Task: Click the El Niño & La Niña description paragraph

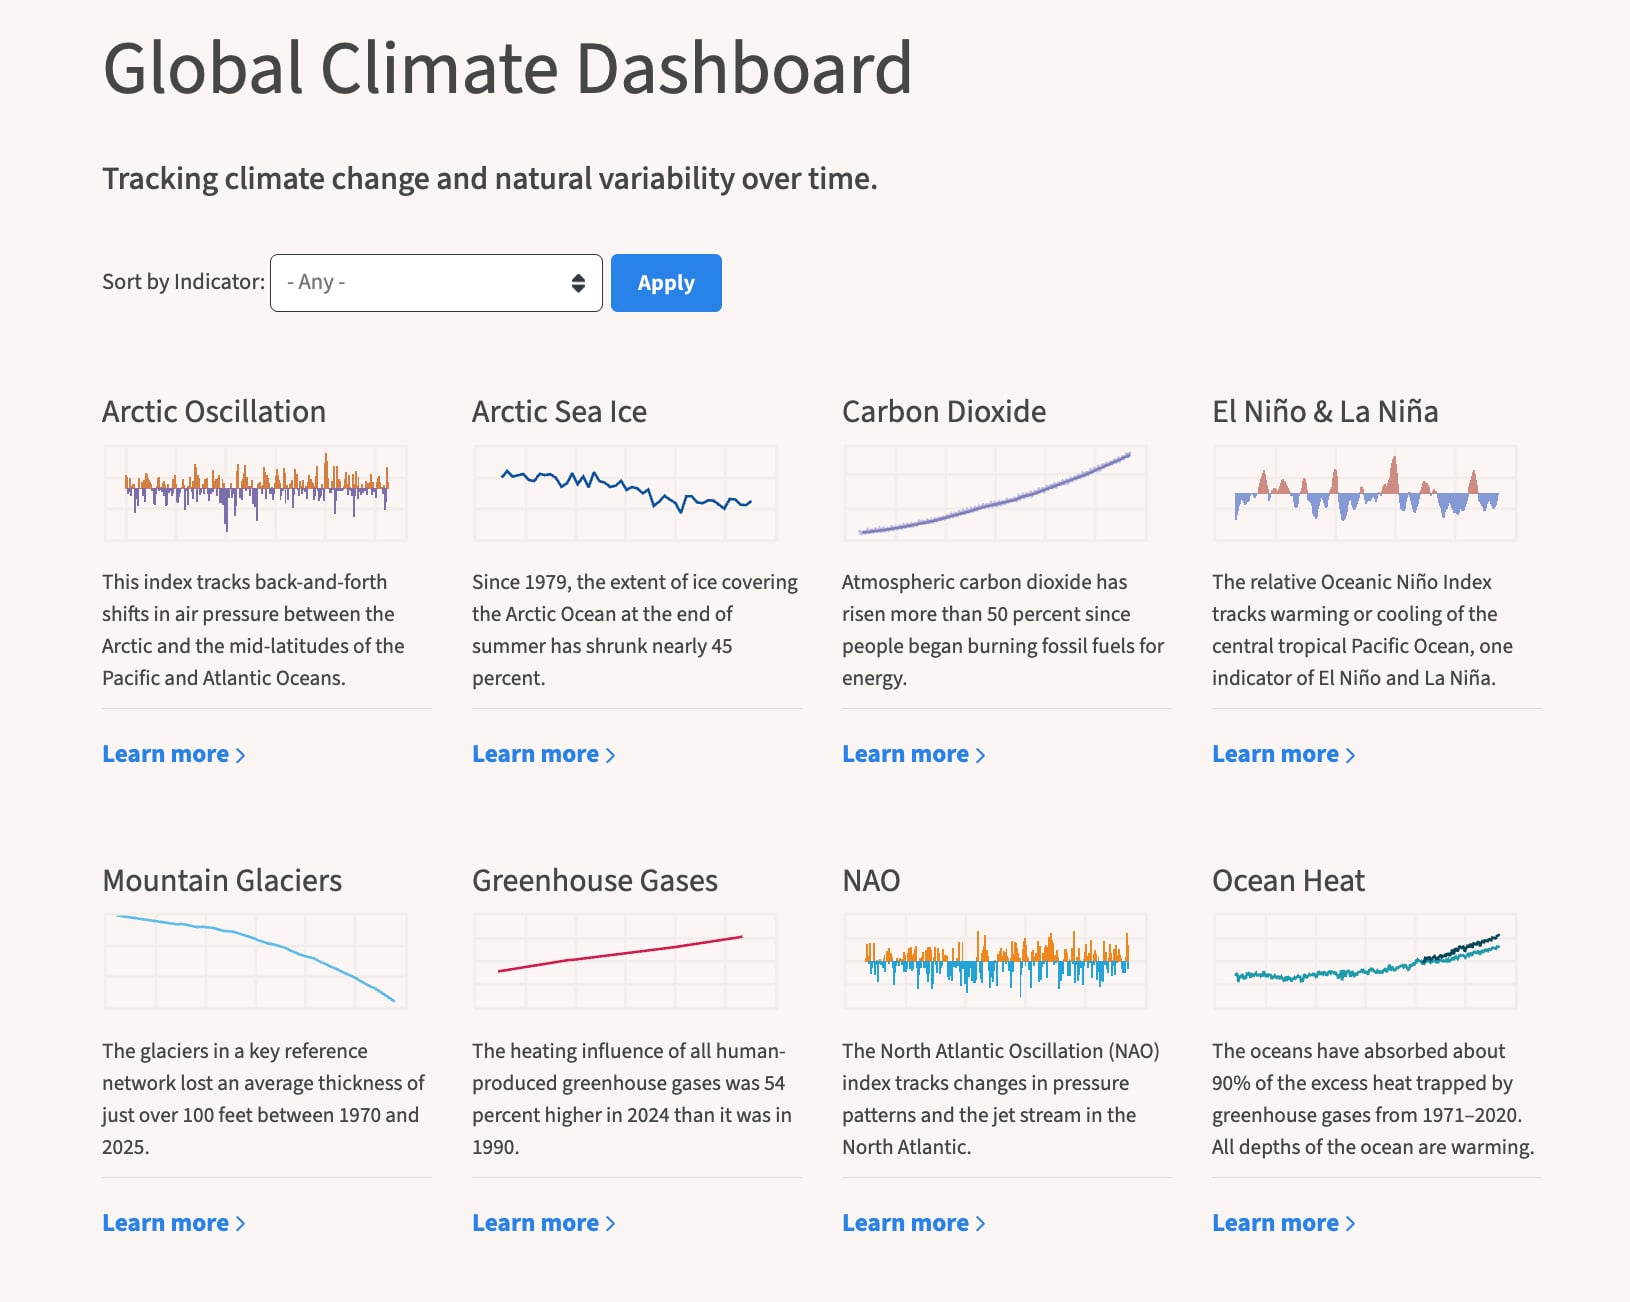Action: 1362,630
